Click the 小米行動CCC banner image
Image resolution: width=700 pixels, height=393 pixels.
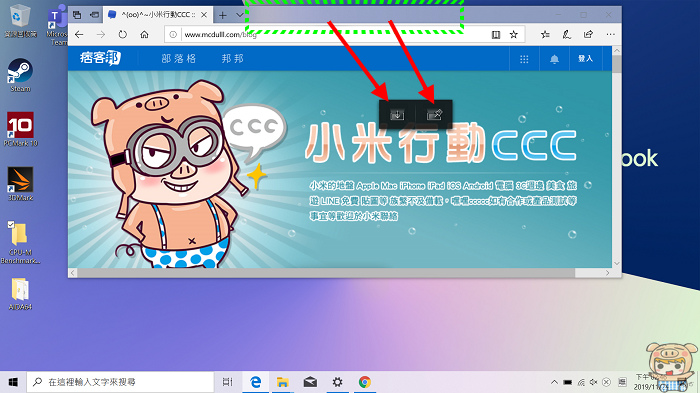tap(340, 170)
